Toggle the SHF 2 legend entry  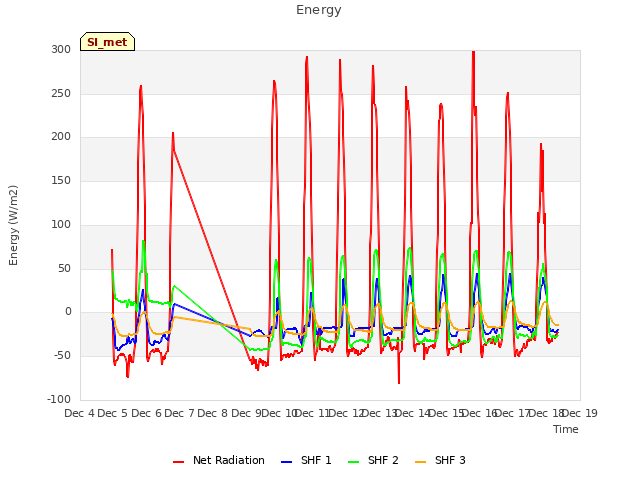[373, 460]
